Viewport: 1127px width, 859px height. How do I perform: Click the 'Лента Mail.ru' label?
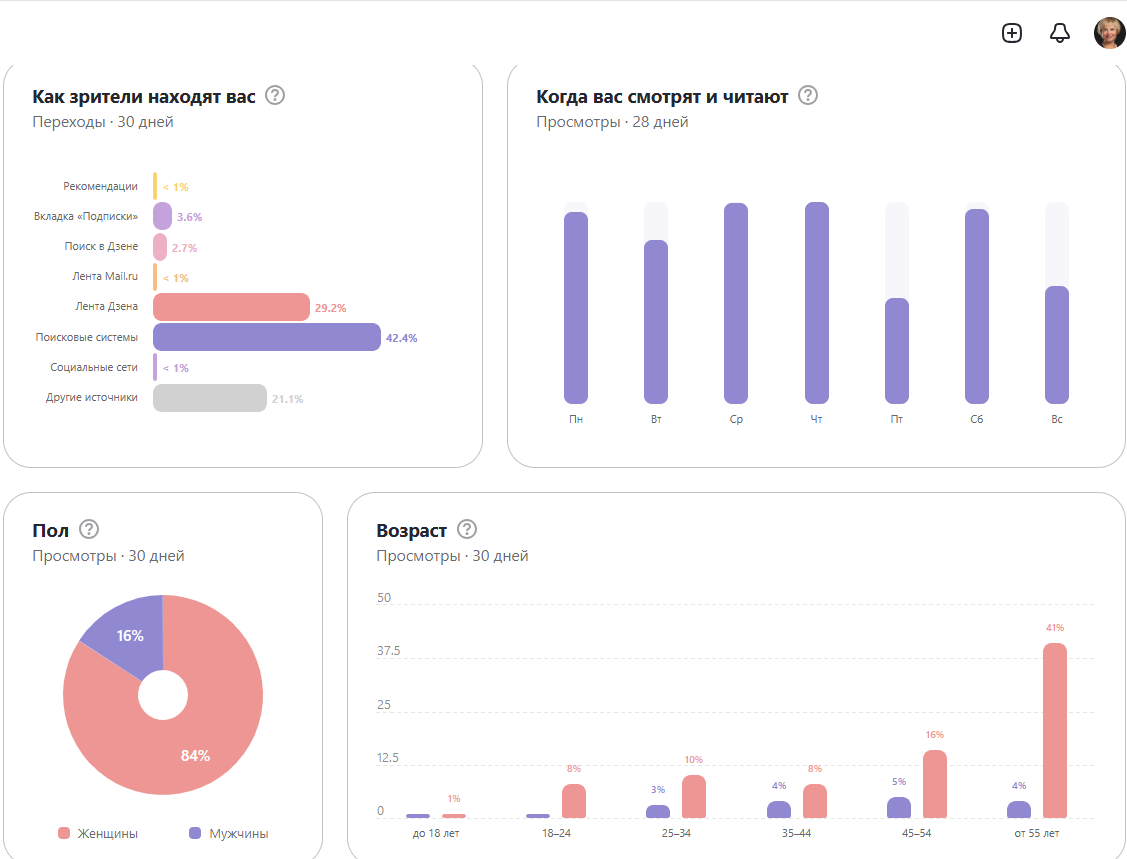(105, 276)
